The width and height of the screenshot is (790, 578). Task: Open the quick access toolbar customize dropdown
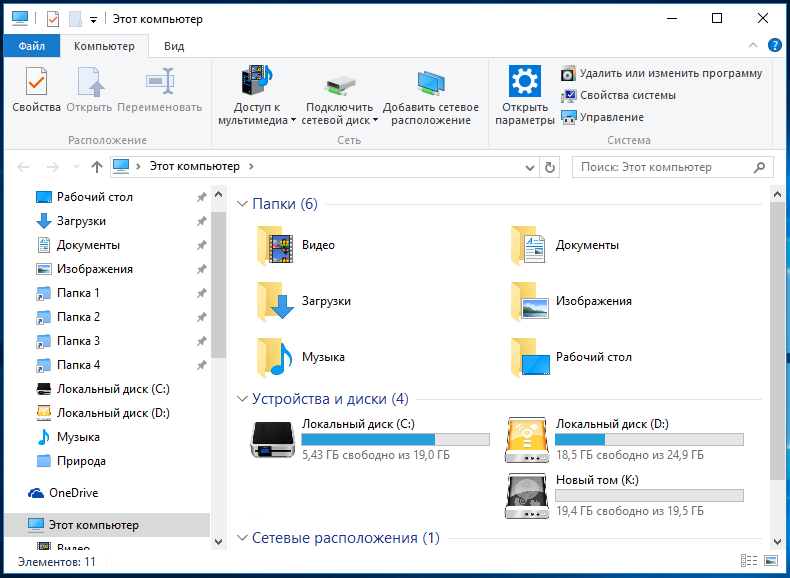tap(93, 20)
